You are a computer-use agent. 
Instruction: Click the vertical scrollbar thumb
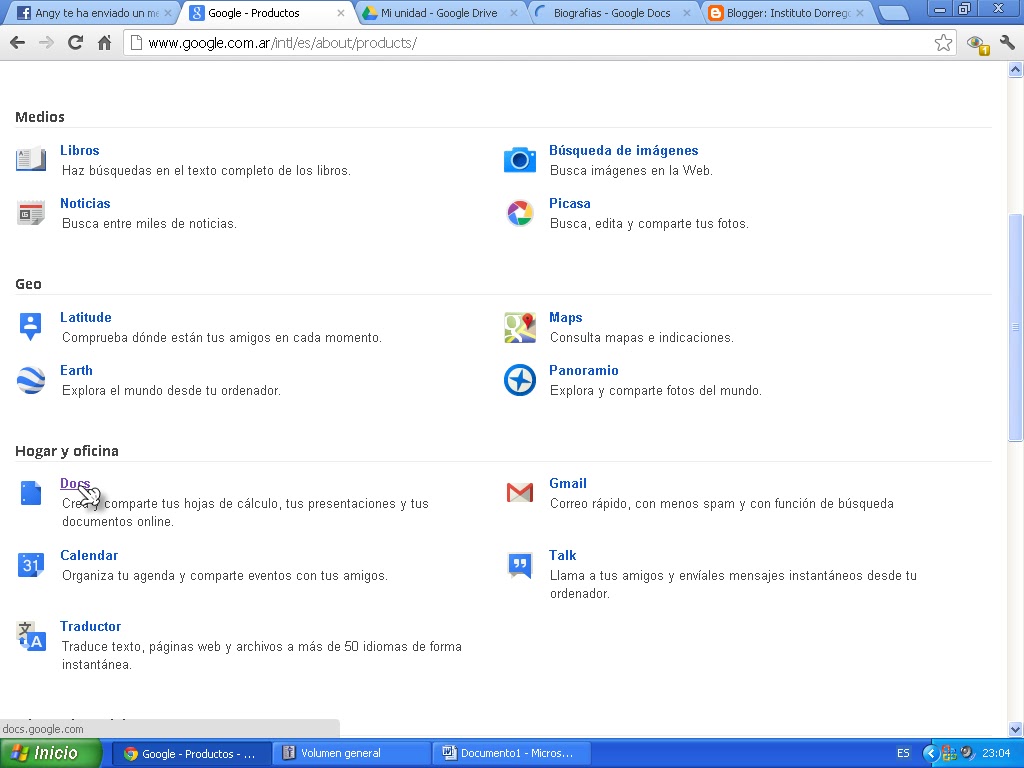pos(1015,327)
